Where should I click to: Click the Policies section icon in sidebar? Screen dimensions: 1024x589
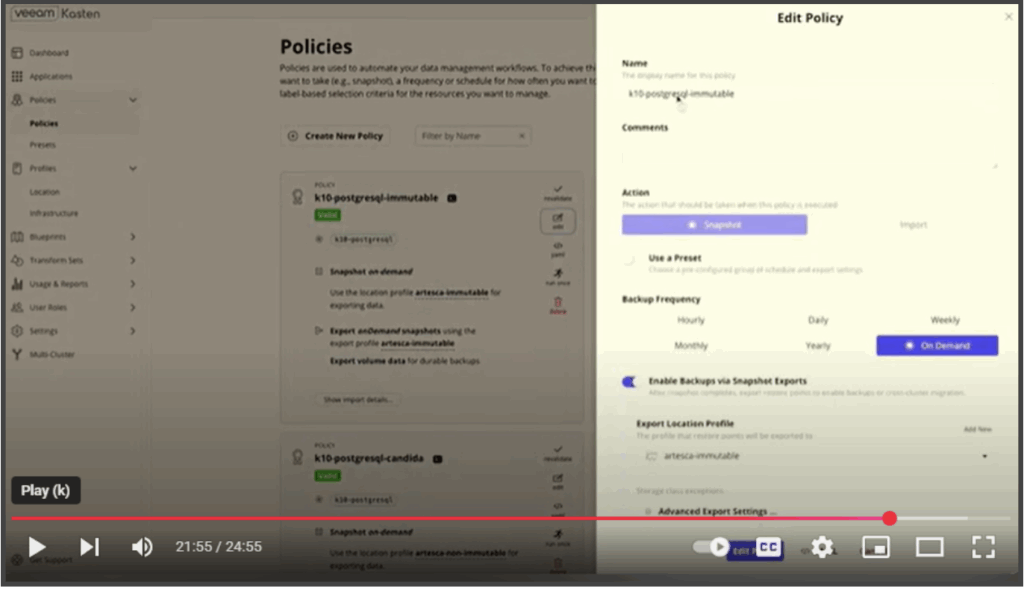click(x=17, y=100)
